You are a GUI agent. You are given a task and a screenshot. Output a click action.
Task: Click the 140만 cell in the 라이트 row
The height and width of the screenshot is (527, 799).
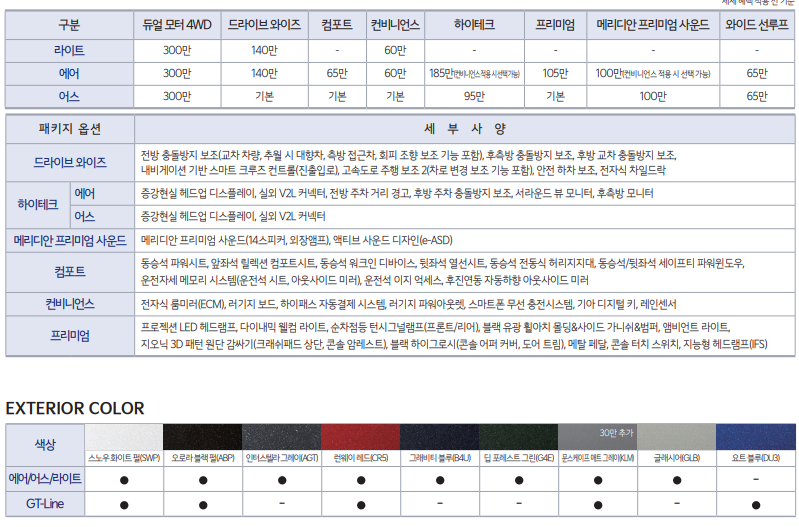tap(264, 50)
